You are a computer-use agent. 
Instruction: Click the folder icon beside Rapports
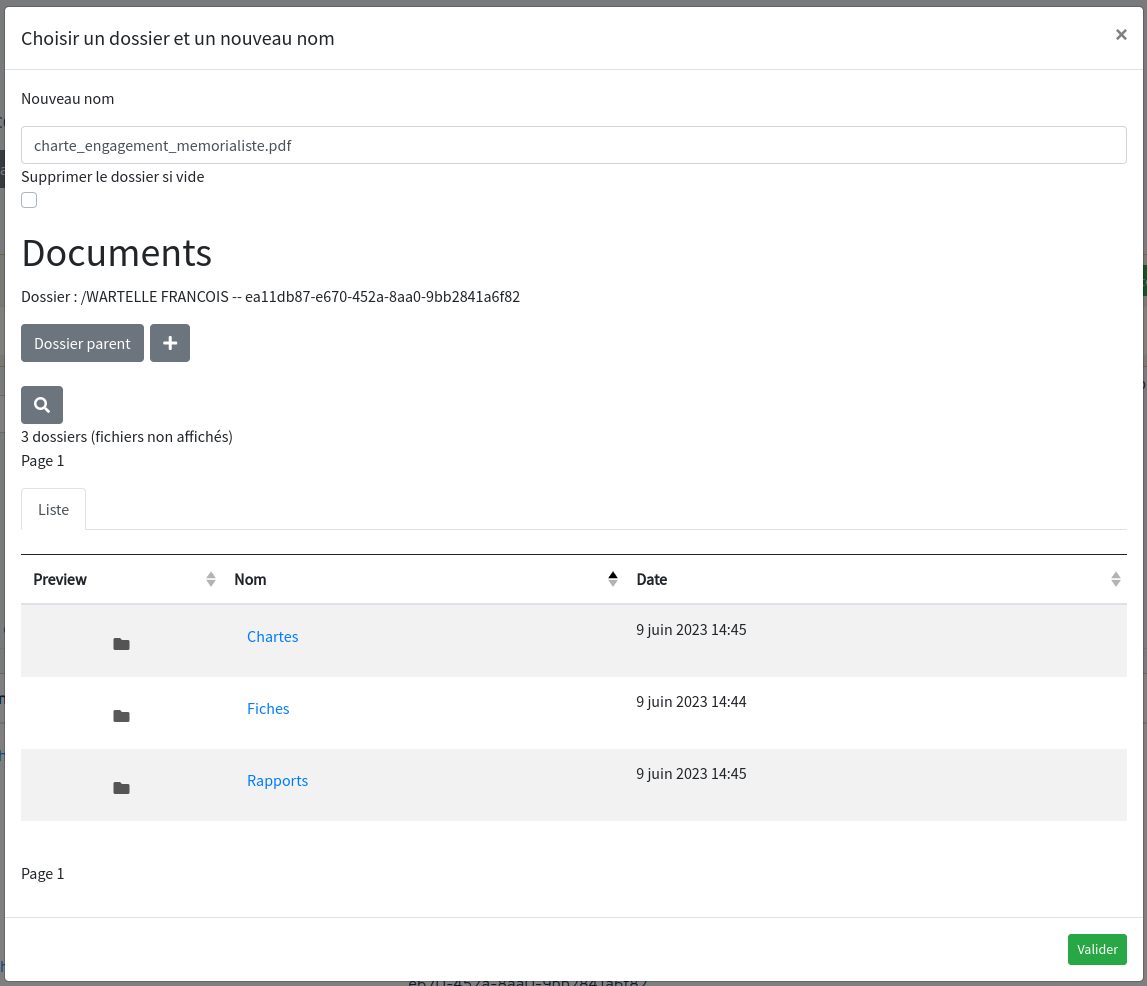[121, 788]
